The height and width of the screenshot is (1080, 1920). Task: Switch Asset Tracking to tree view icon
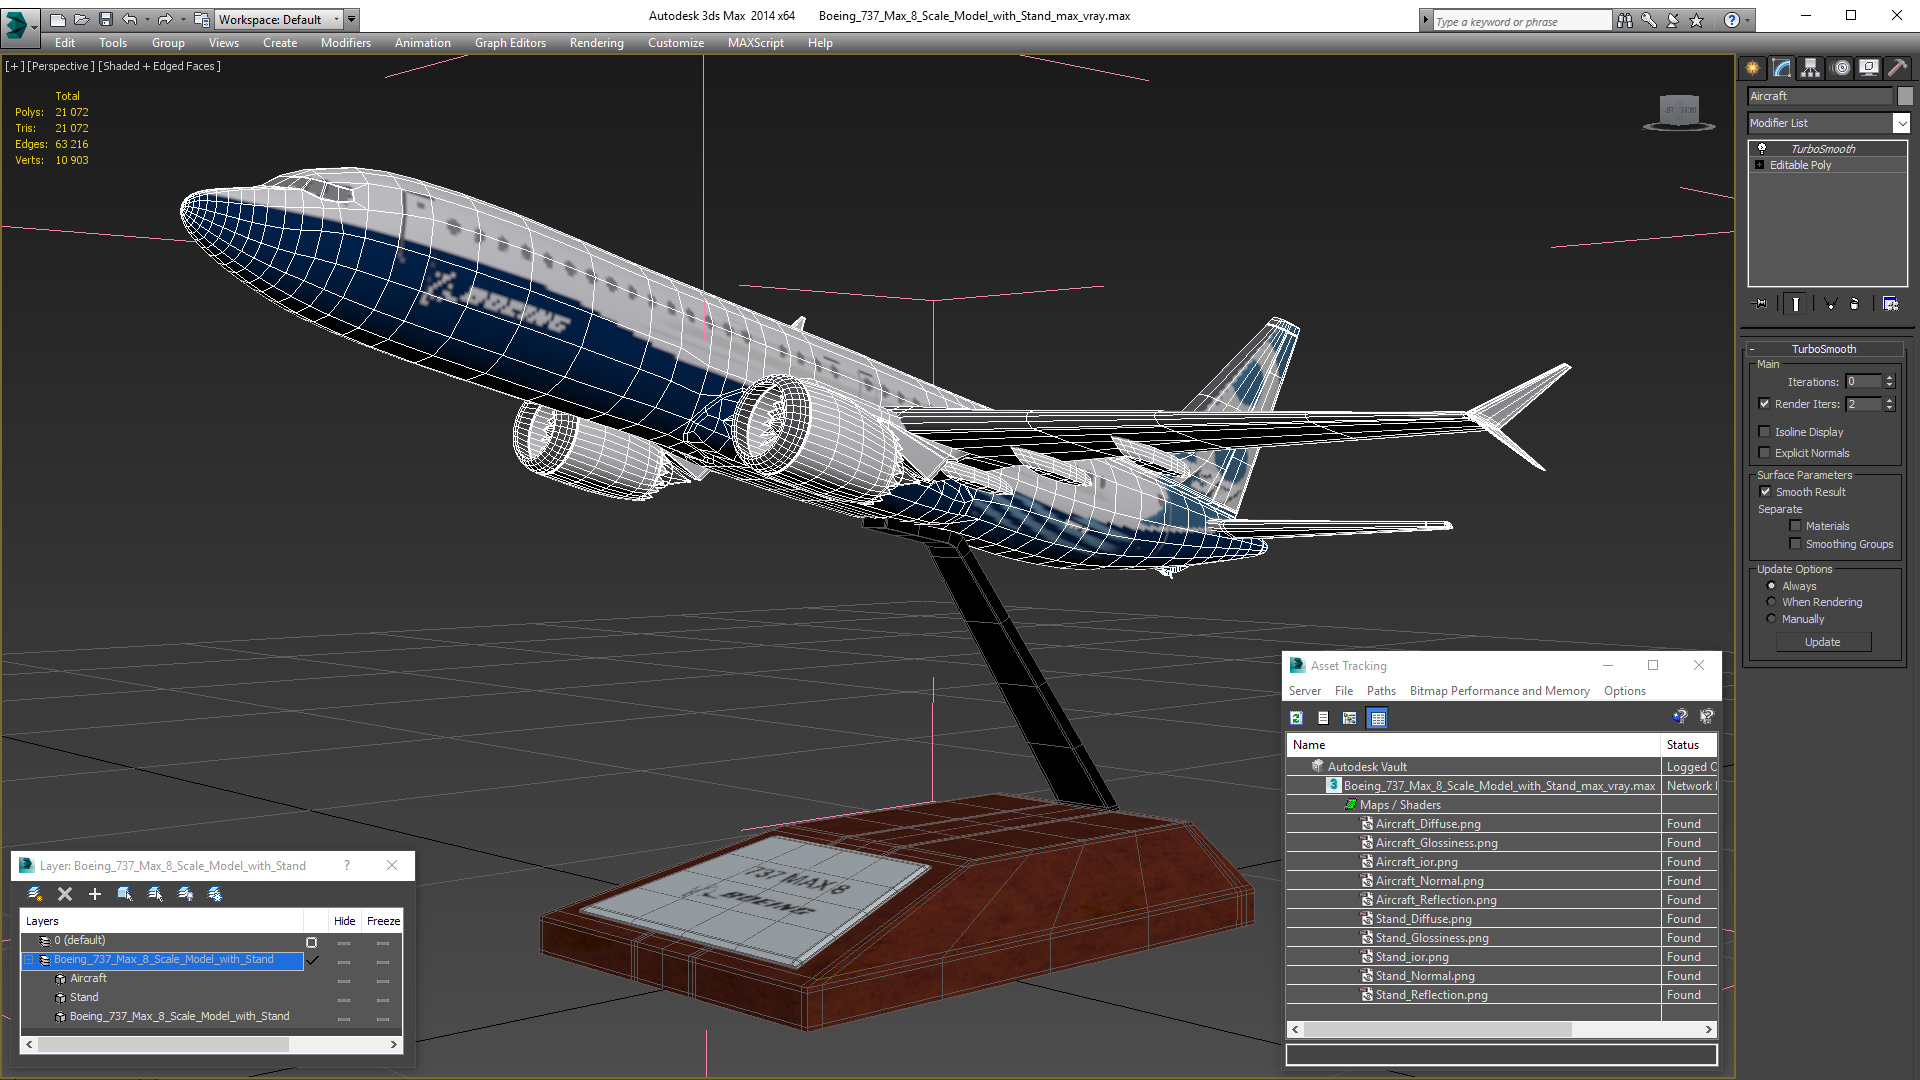(1350, 718)
